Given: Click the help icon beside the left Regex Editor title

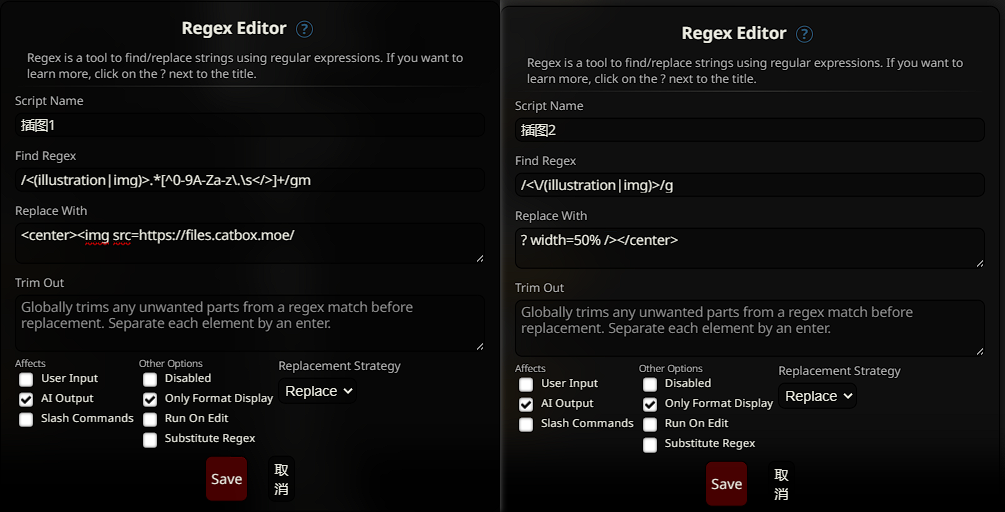Looking at the screenshot, I should click(305, 29).
